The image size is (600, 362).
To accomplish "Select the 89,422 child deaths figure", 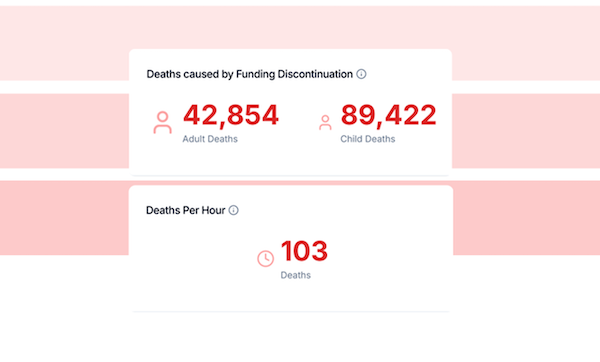I will pyautogui.click(x=388, y=115).
